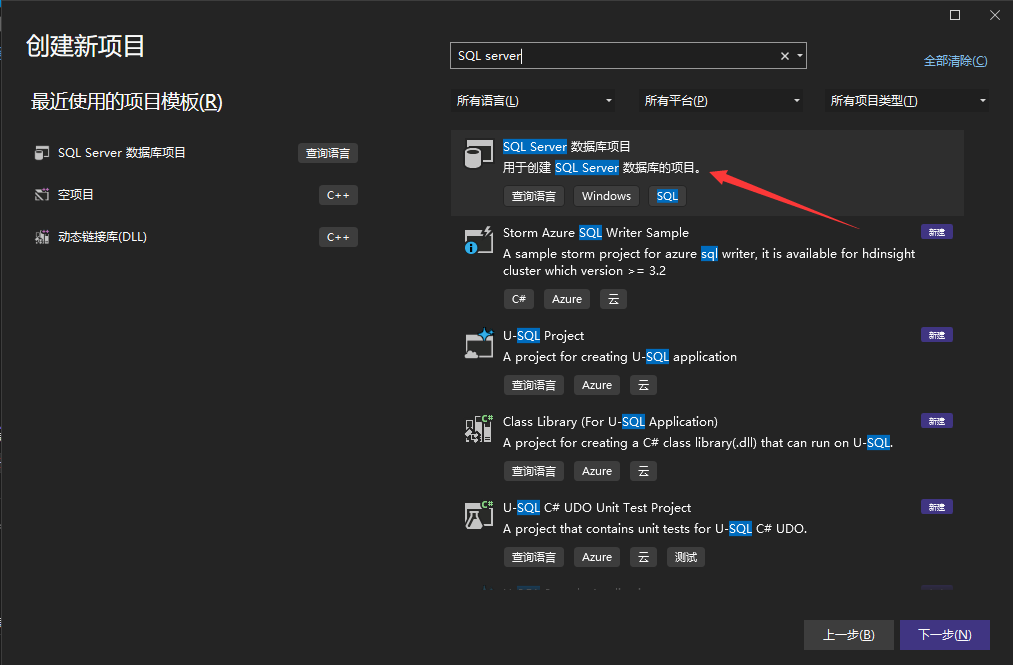Clear the search box with the X icon
The height and width of the screenshot is (665, 1013).
click(x=785, y=56)
